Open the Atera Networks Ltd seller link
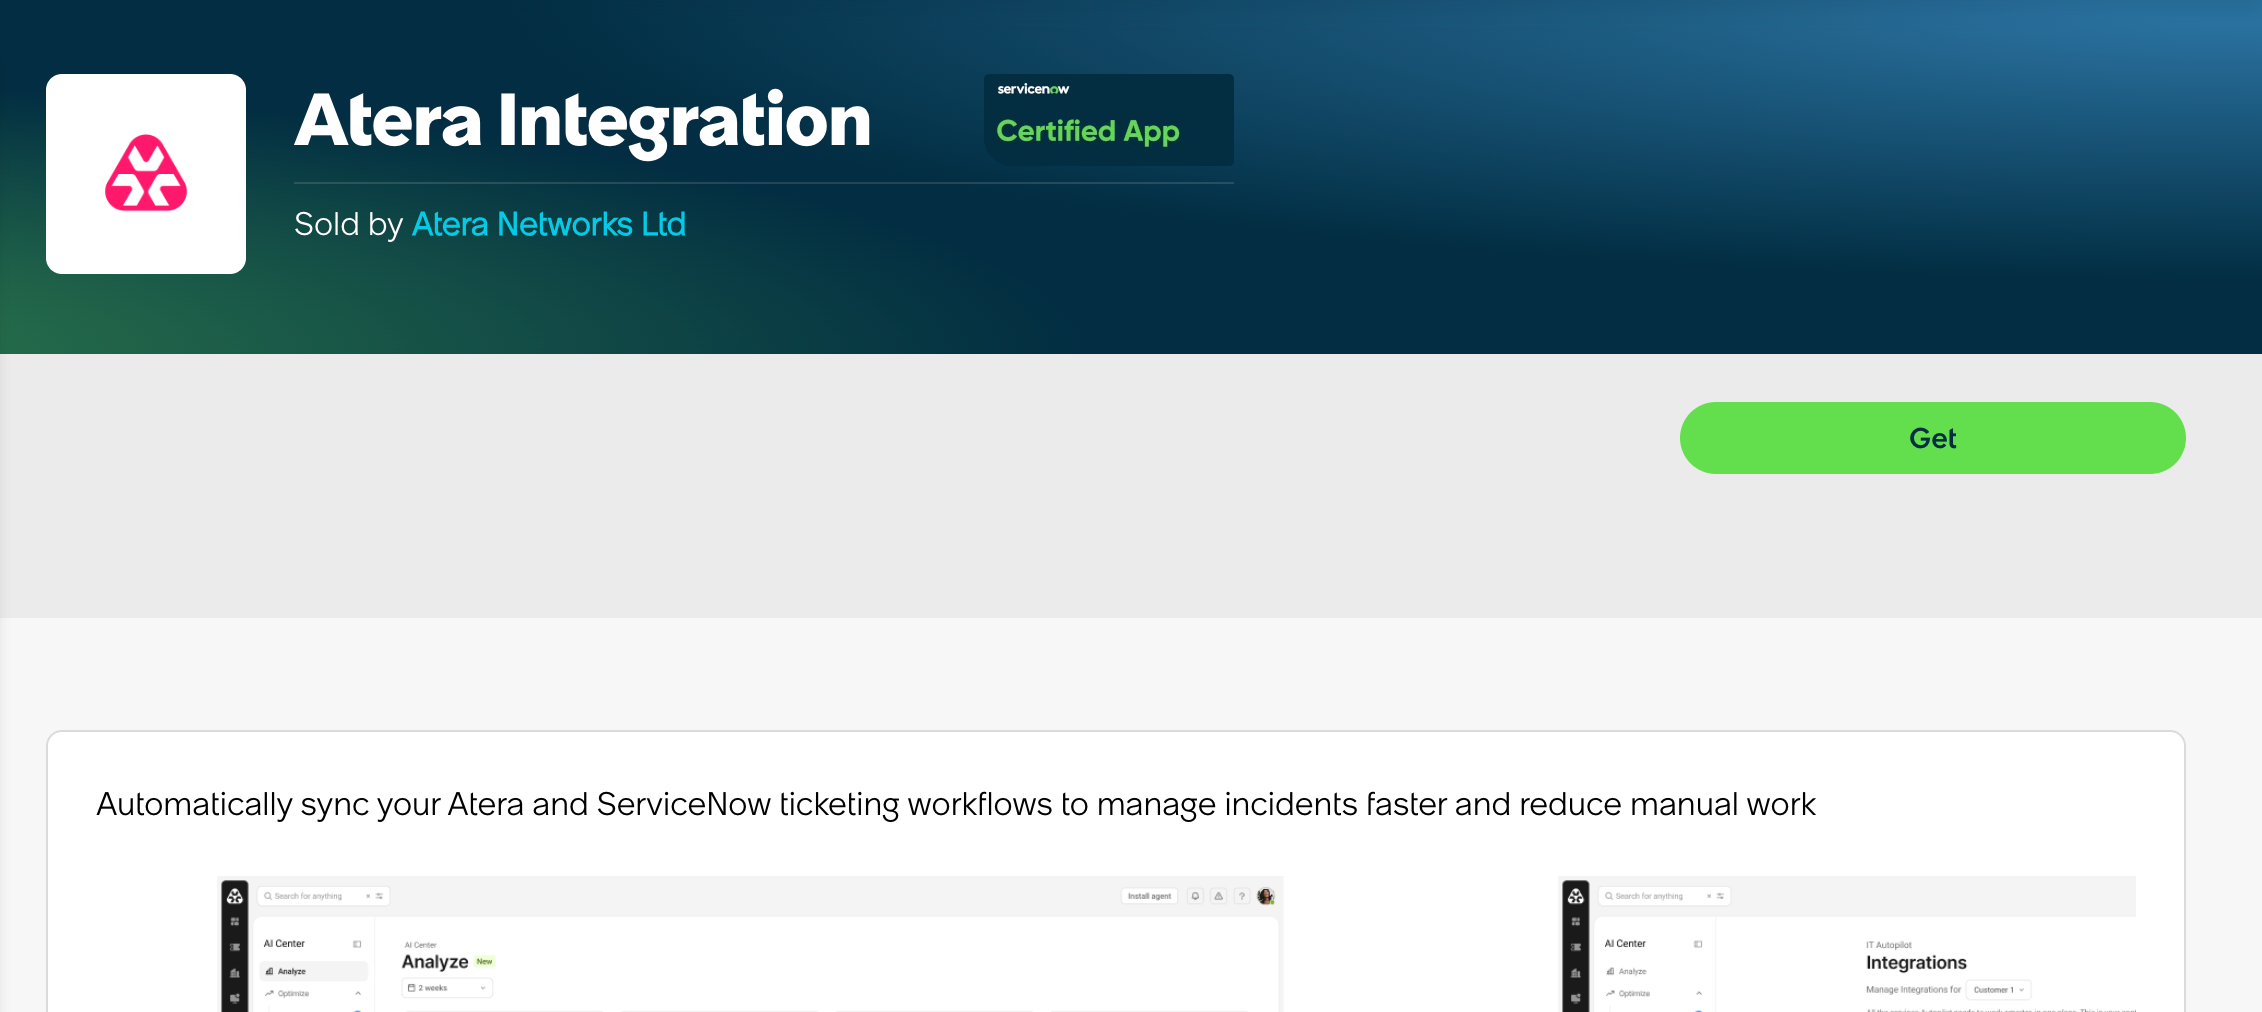The image size is (2262, 1012). tap(548, 224)
